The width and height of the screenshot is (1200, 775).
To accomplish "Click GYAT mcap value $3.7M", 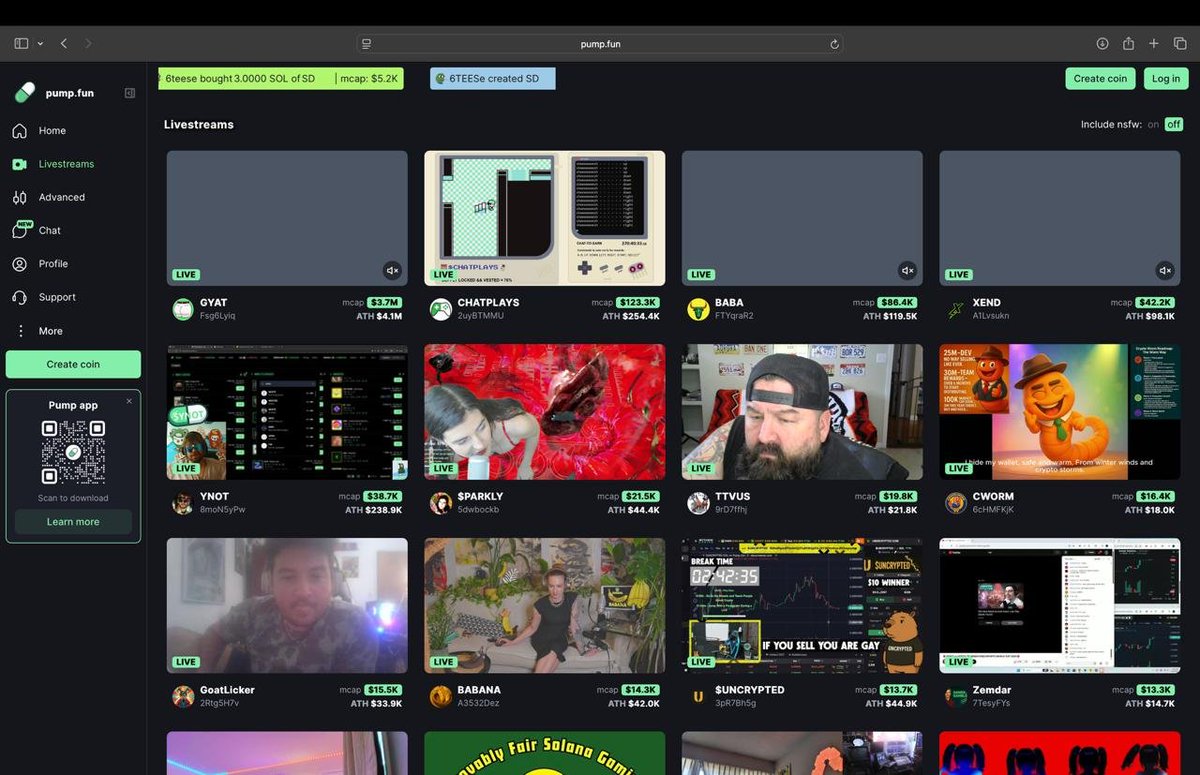I will point(384,302).
